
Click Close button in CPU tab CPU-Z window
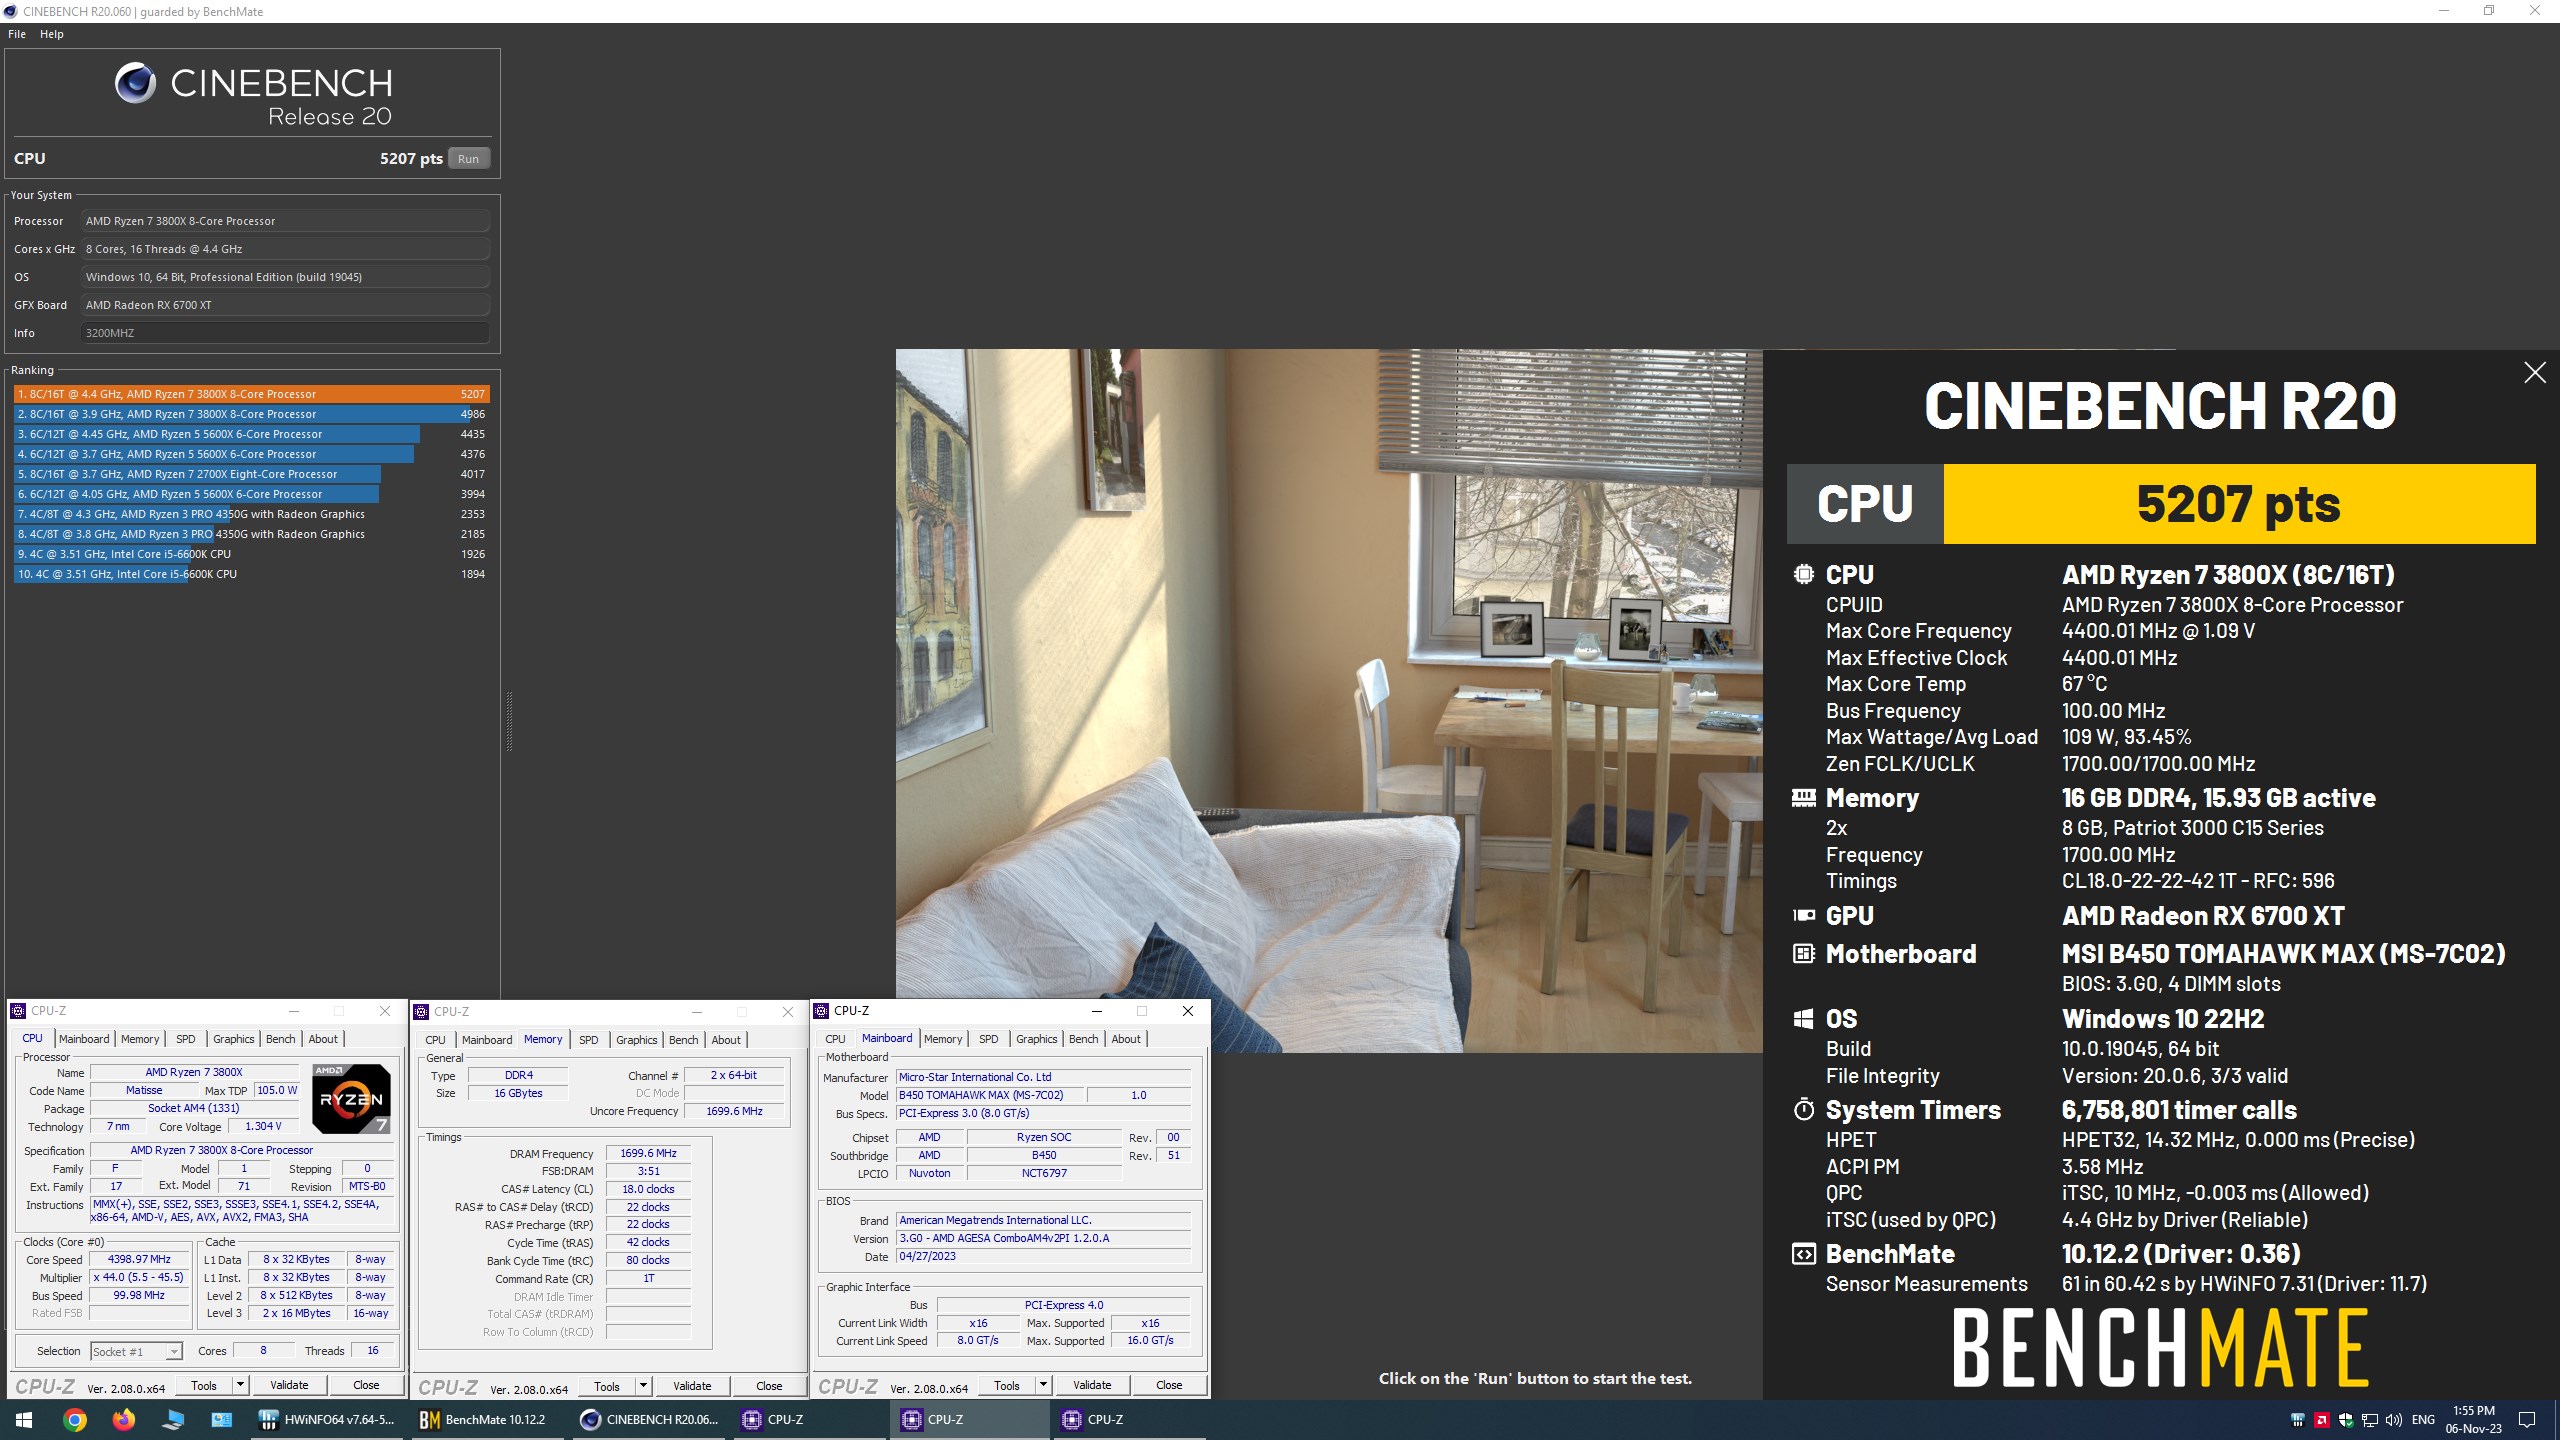click(x=366, y=1385)
